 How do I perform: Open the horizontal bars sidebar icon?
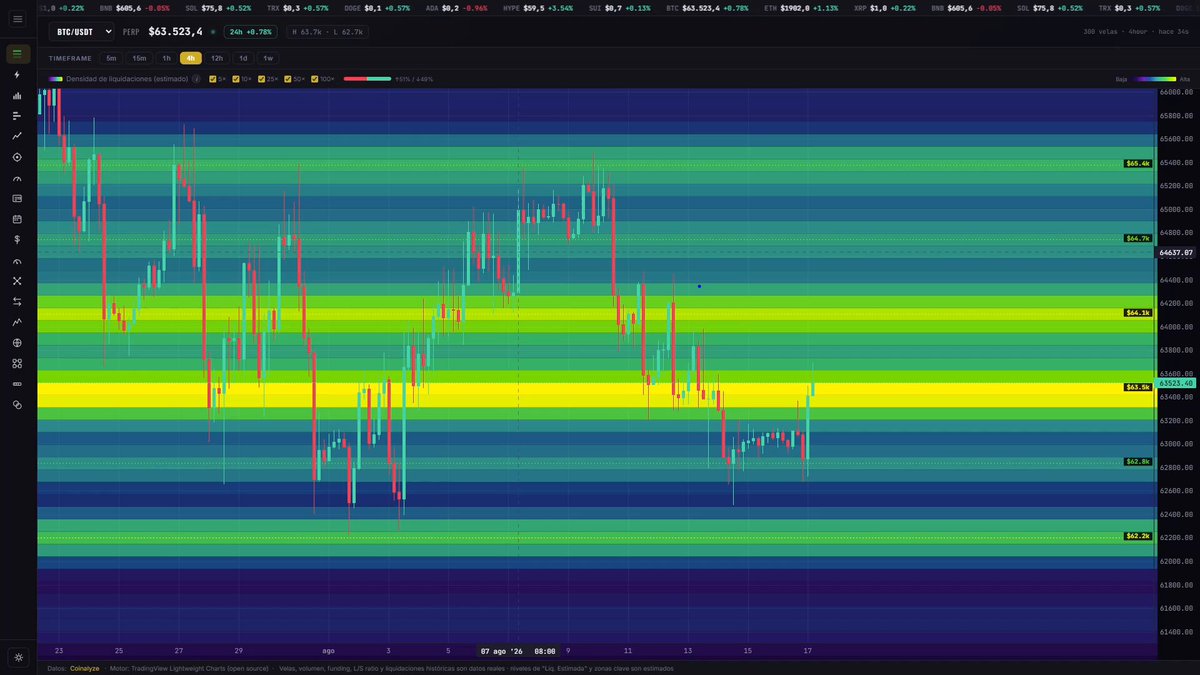tap(17, 116)
